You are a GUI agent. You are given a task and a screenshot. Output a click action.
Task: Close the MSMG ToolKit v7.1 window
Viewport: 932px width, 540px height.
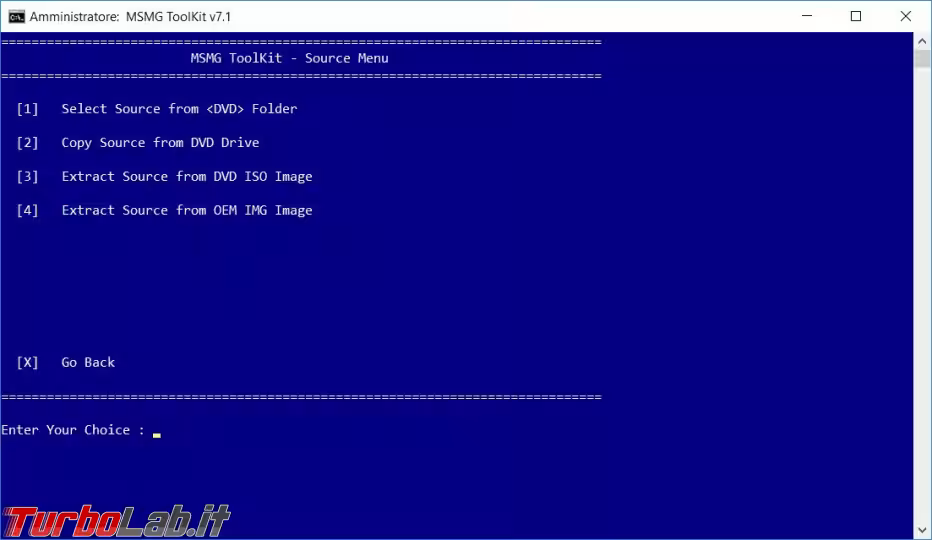[905, 16]
